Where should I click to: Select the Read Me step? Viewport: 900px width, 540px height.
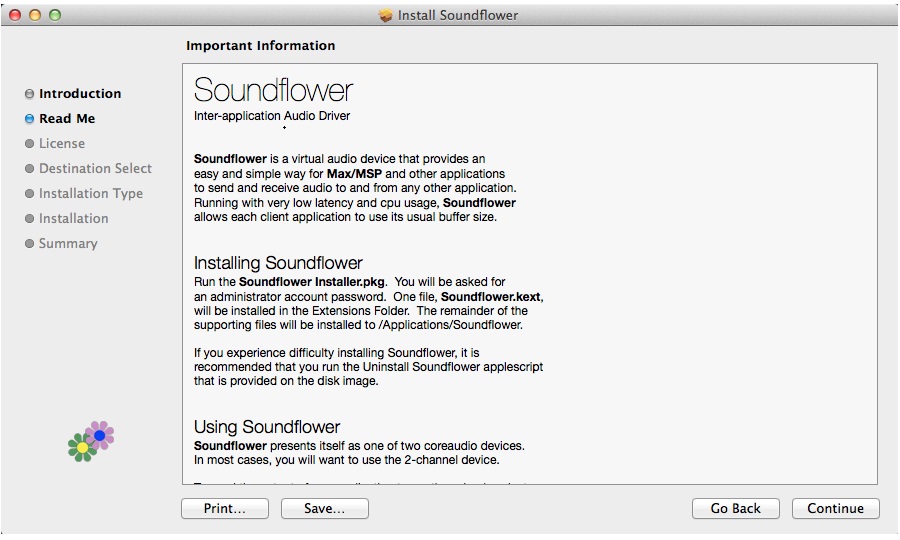point(67,119)
